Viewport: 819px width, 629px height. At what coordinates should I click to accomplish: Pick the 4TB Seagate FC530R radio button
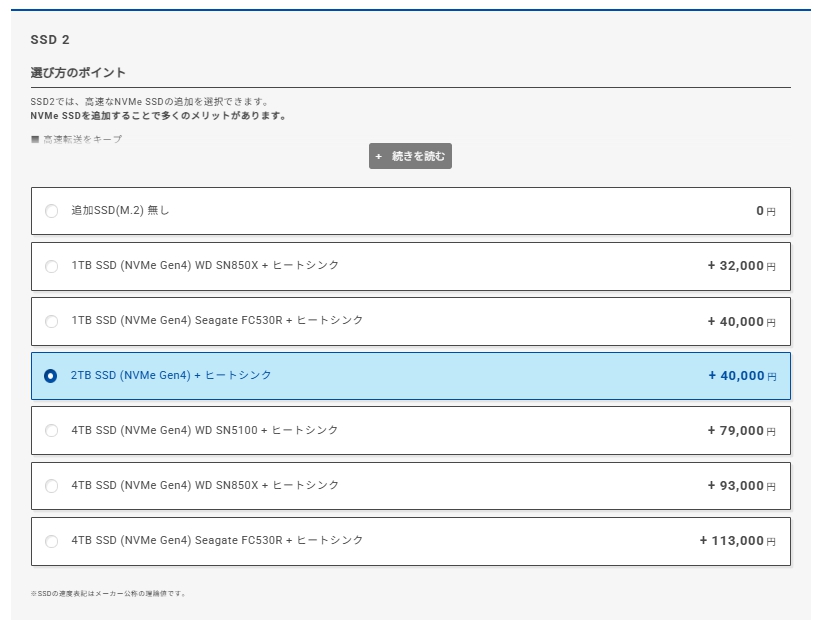pos(52,541)
